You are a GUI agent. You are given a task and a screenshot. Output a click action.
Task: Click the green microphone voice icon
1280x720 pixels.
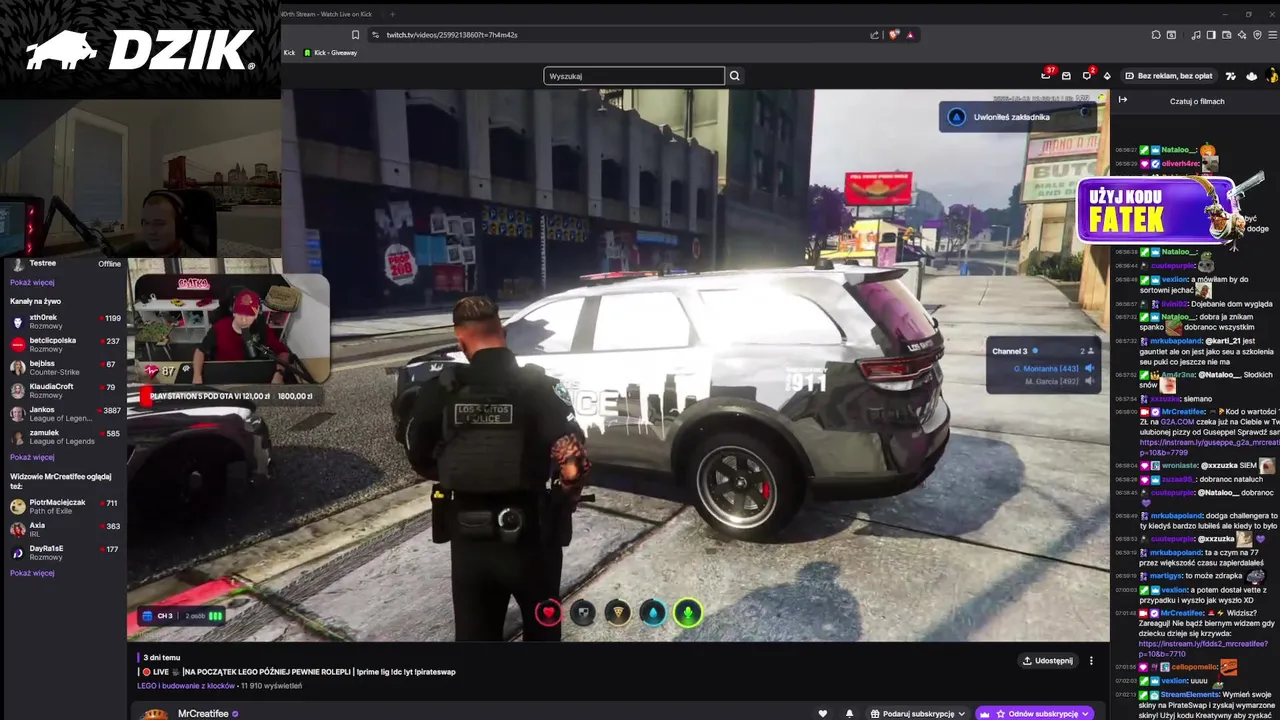point(688,613)
